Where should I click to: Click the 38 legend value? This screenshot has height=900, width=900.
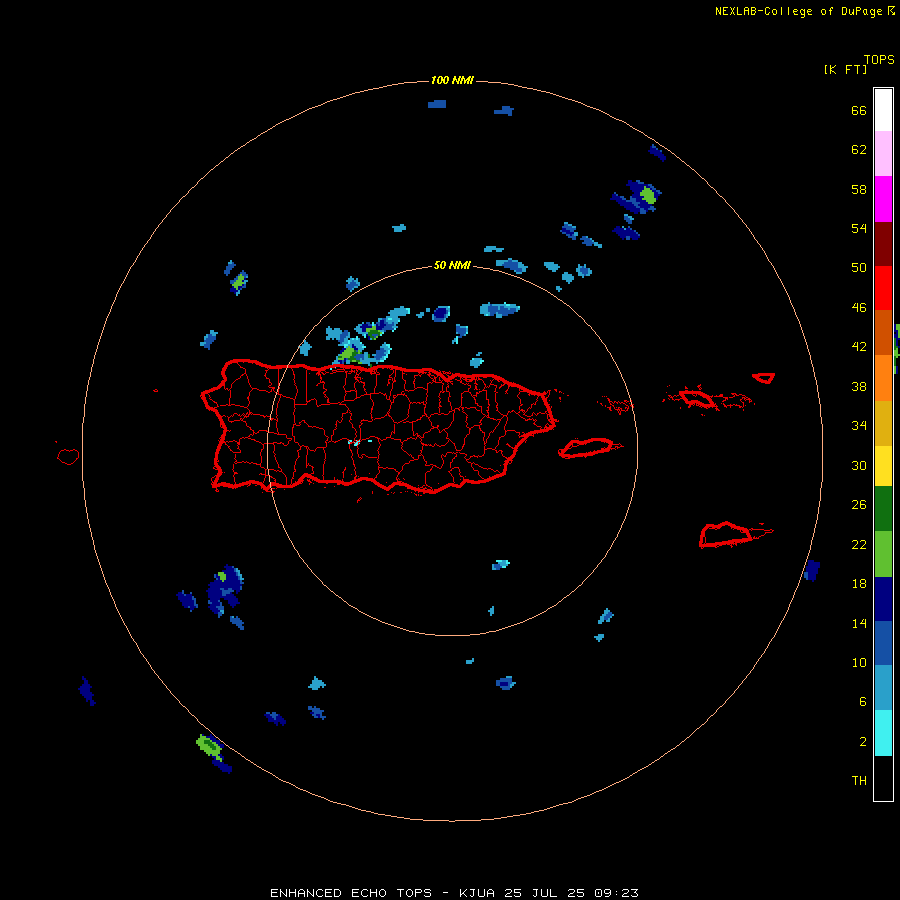click(x=859, y=386)
